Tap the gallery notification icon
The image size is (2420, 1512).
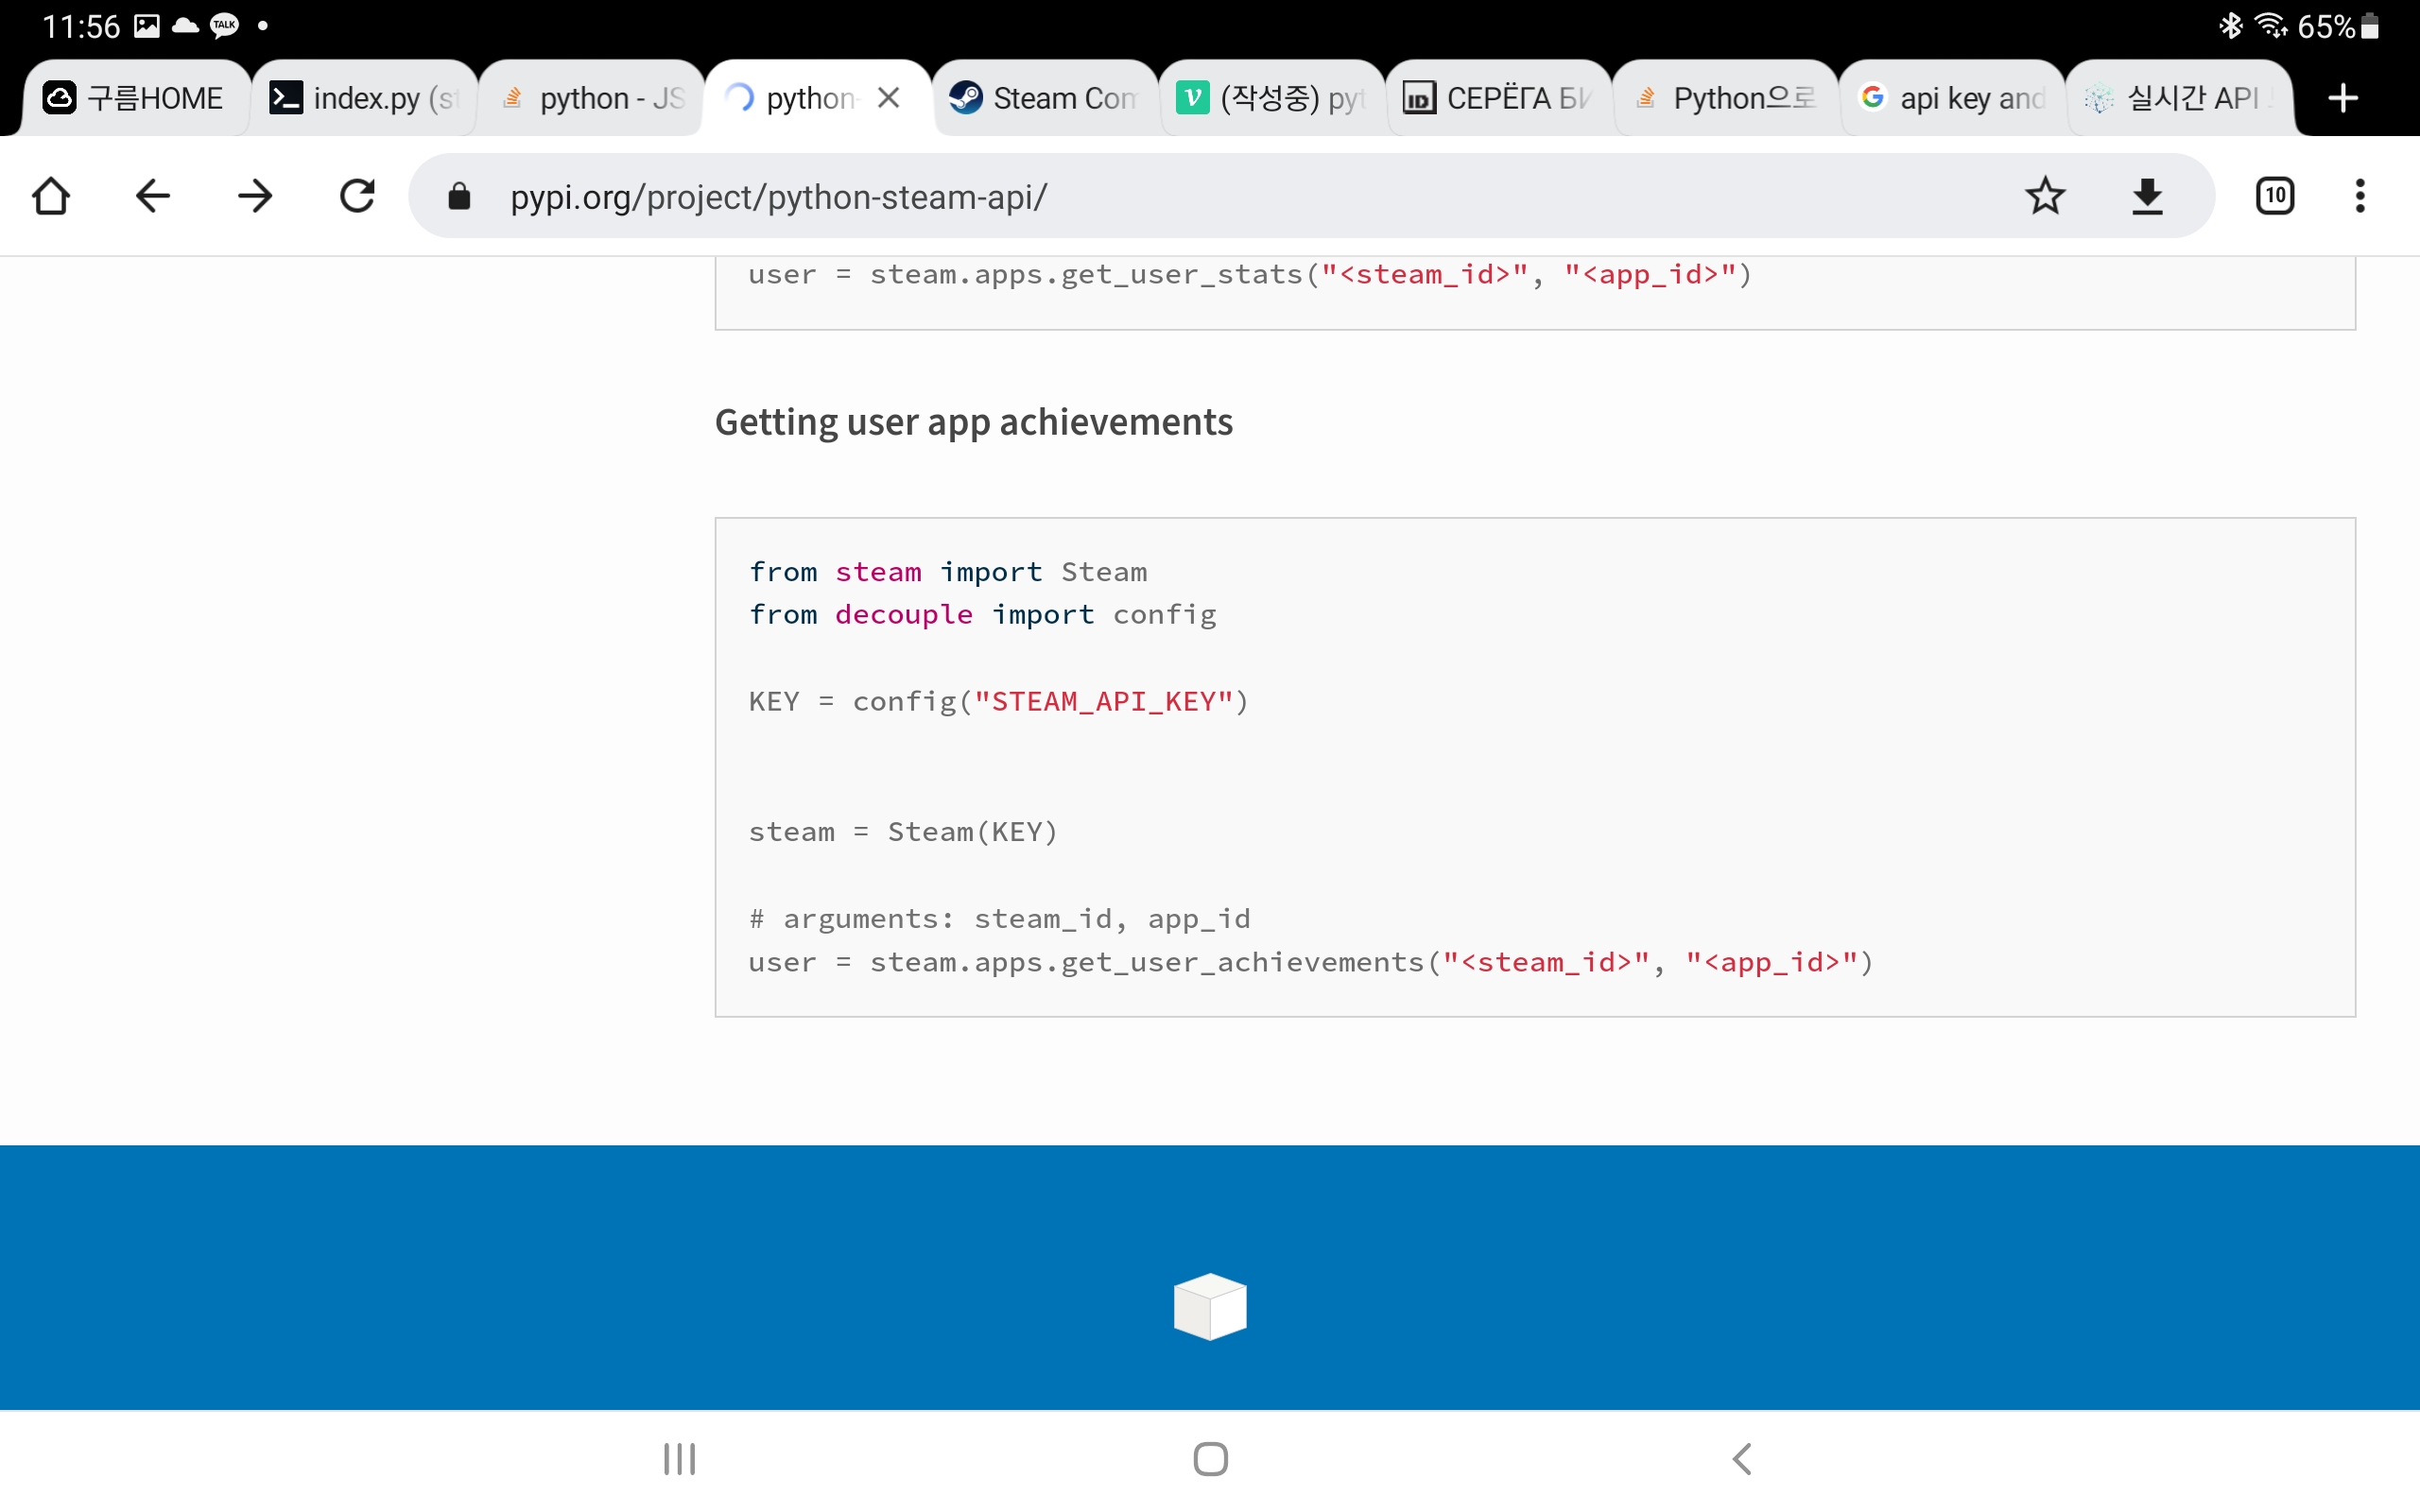click(147, 26)
